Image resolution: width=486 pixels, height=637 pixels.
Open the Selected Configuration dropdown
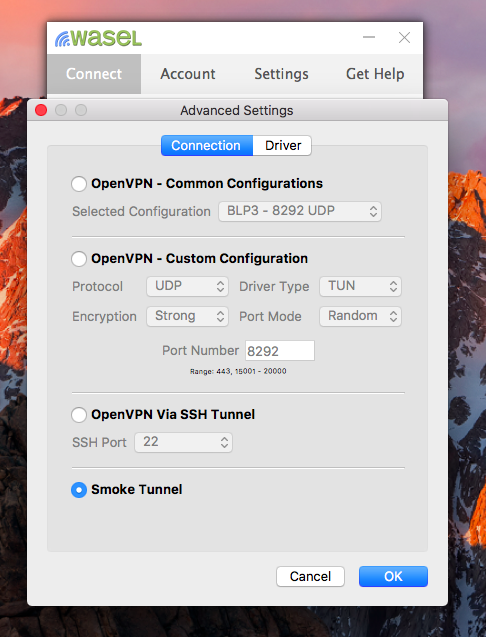300,211
